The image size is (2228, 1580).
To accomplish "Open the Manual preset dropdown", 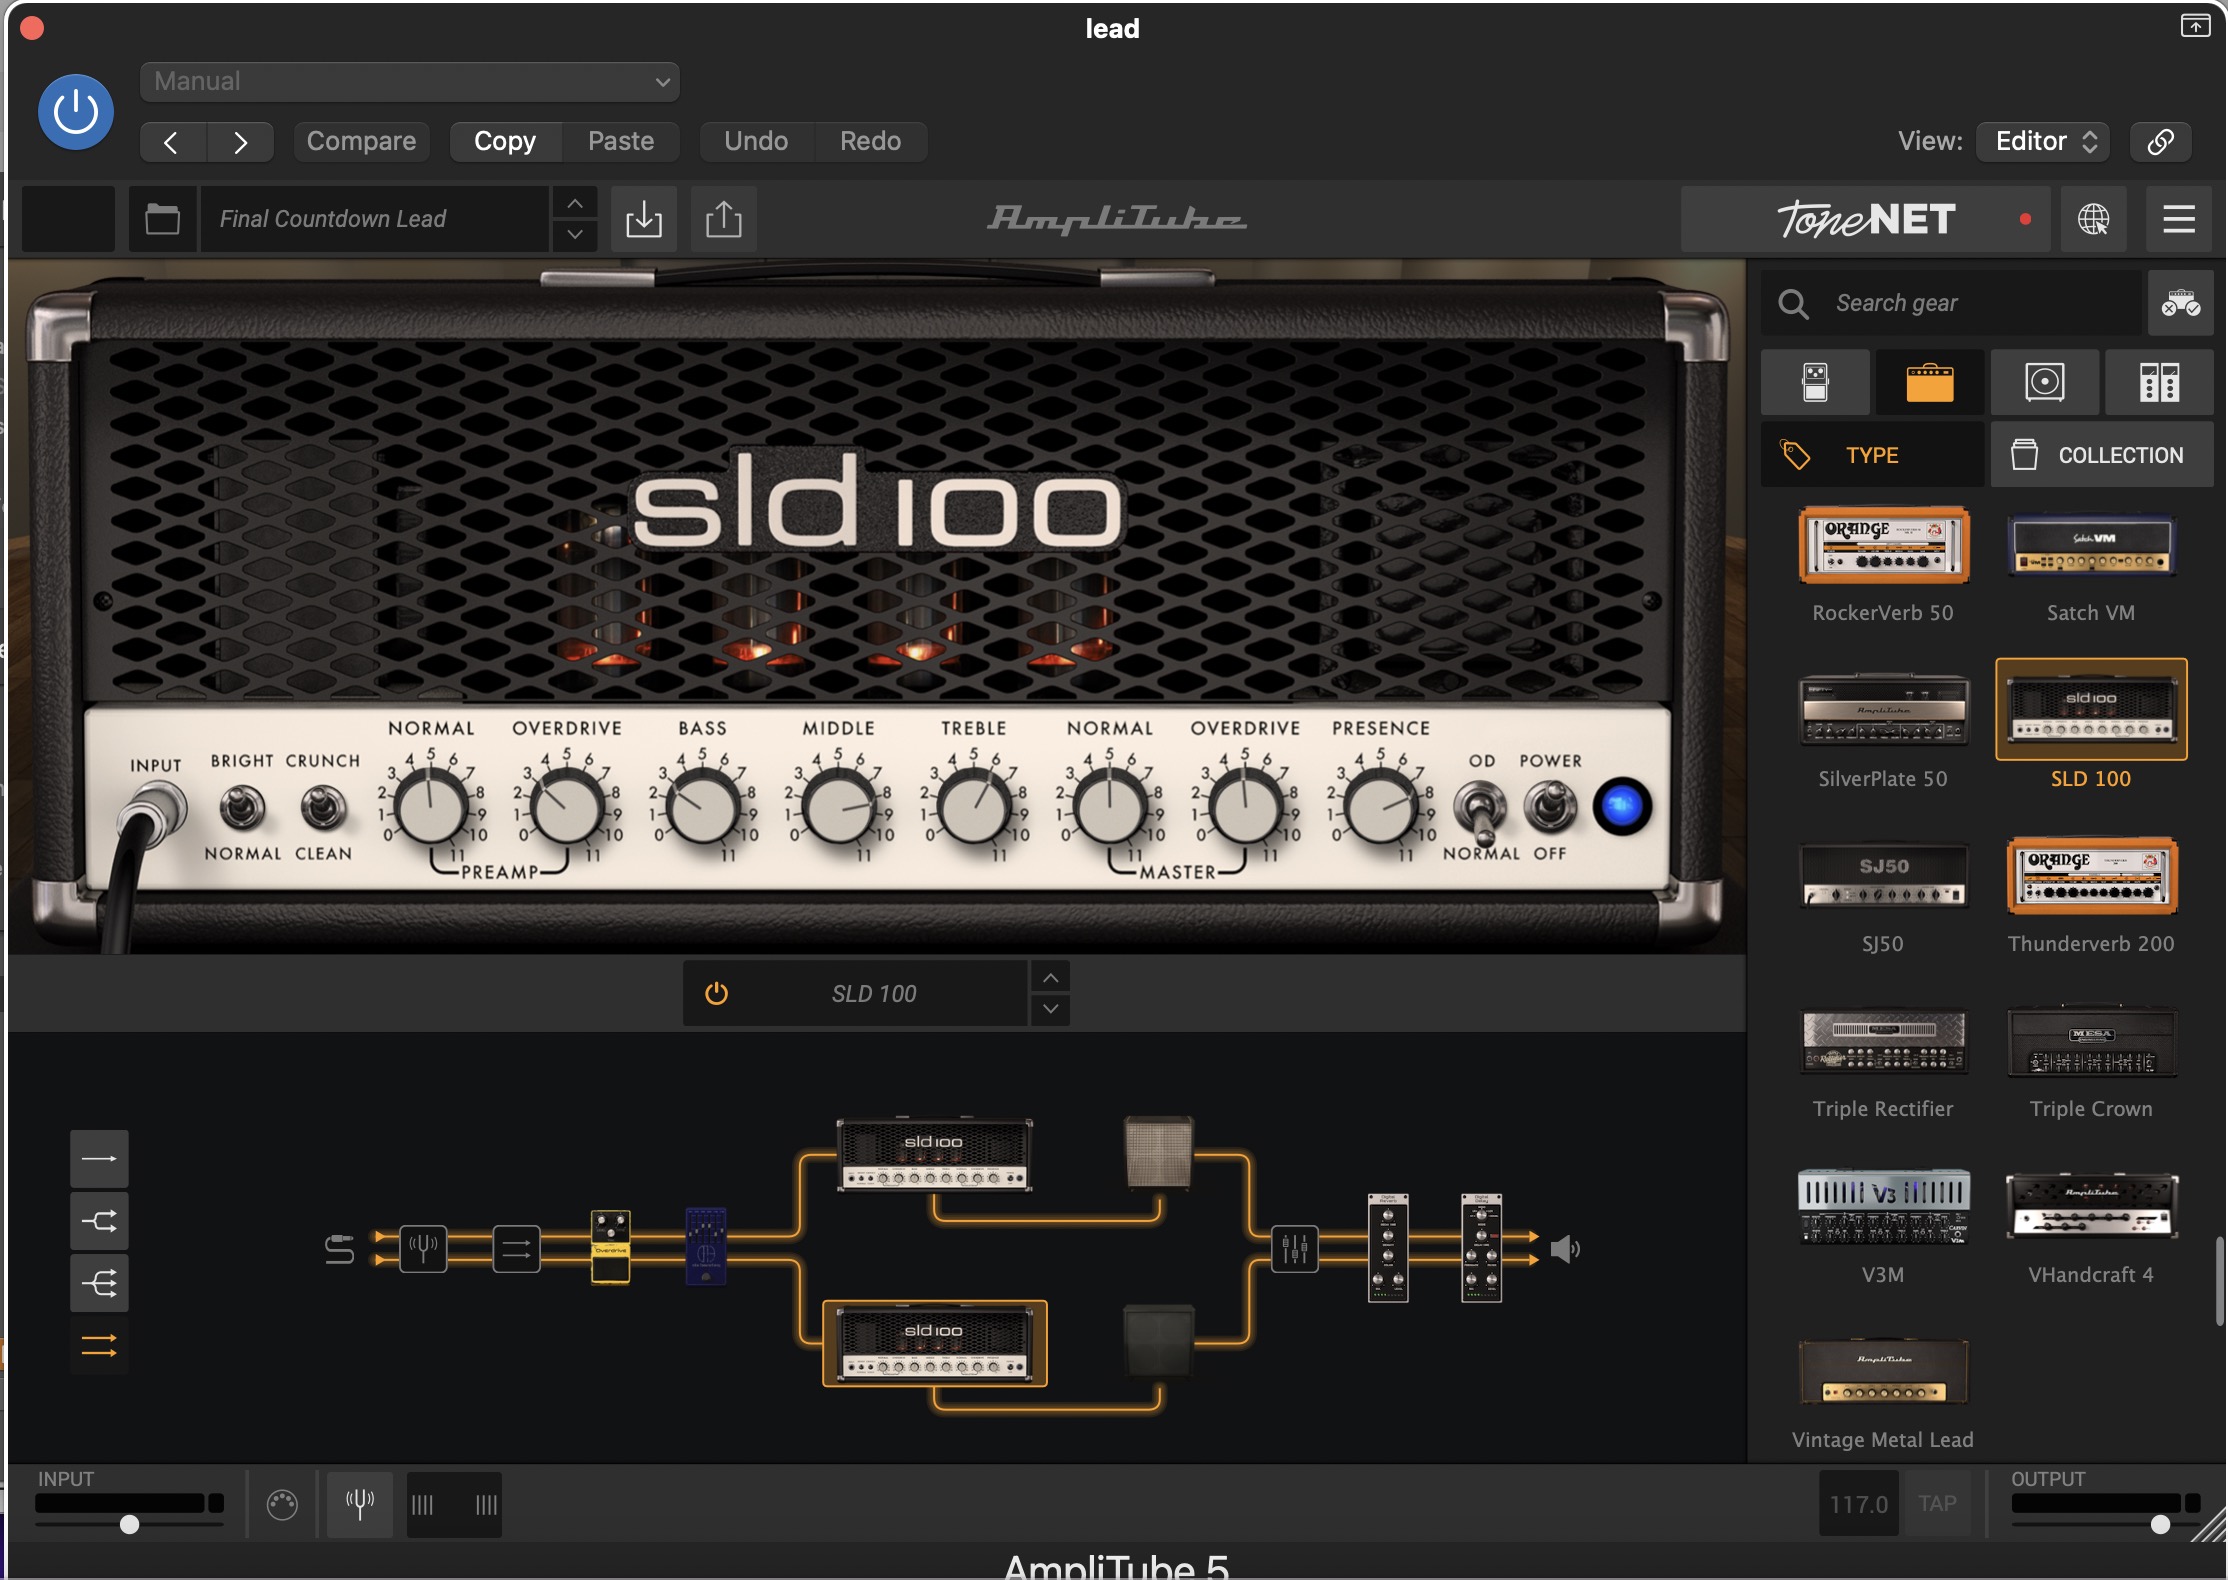I will coord(410,82).
